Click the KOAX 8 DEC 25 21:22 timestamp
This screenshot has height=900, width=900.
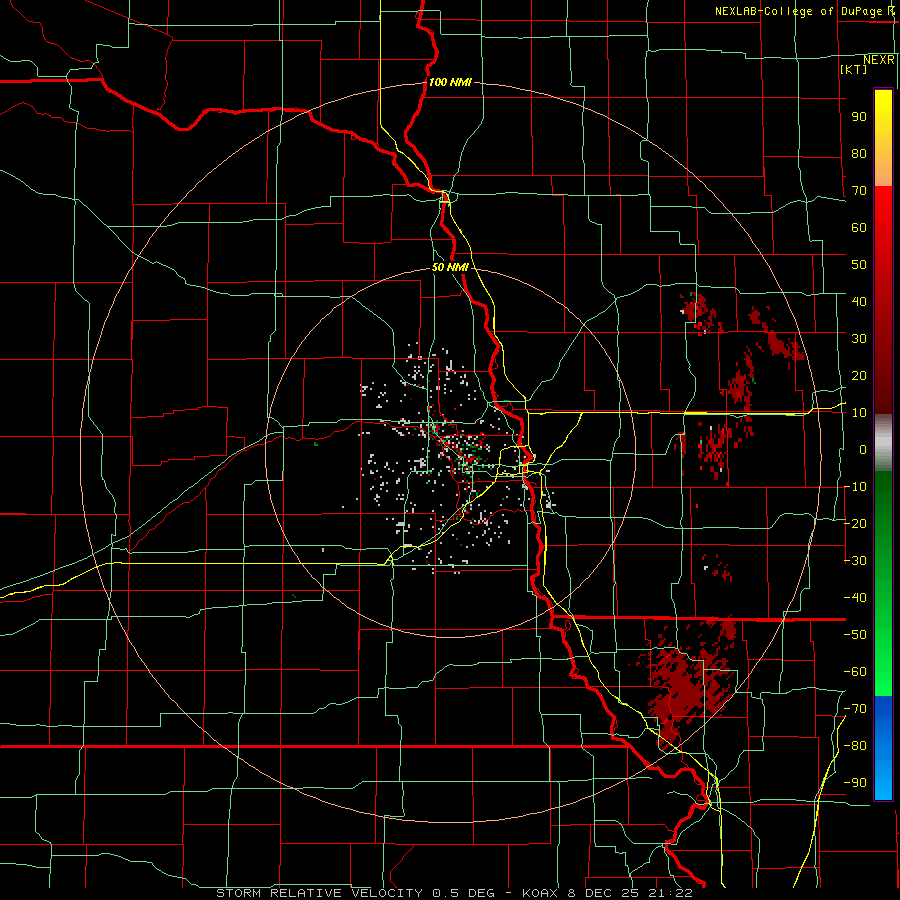tap(607, 893)
